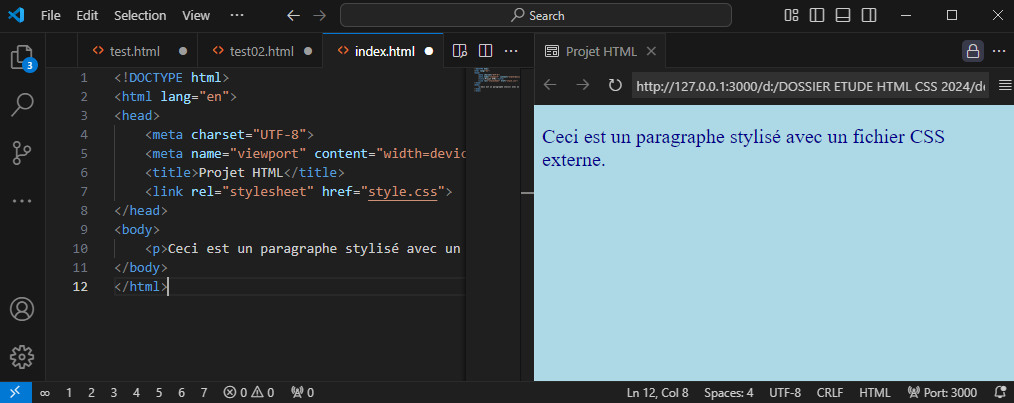Reload the Live Preview browser page
1014x403 pixels.
tap(615, 85)
